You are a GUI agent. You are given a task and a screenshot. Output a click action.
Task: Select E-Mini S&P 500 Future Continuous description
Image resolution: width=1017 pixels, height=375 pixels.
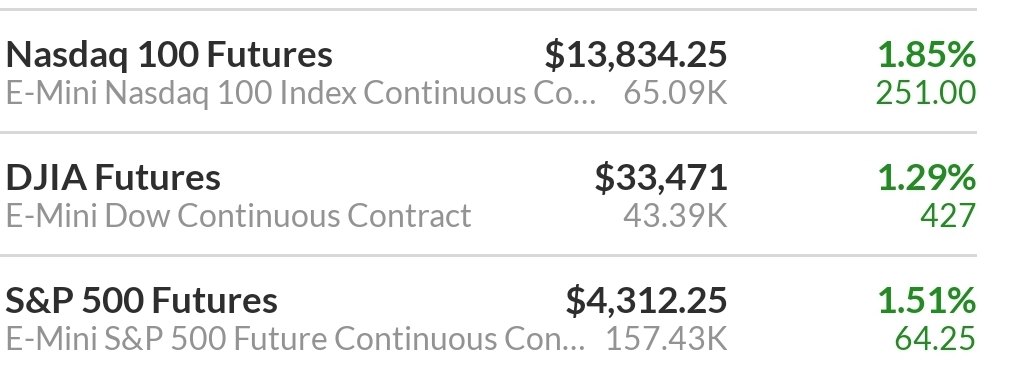tap(295, 339)
